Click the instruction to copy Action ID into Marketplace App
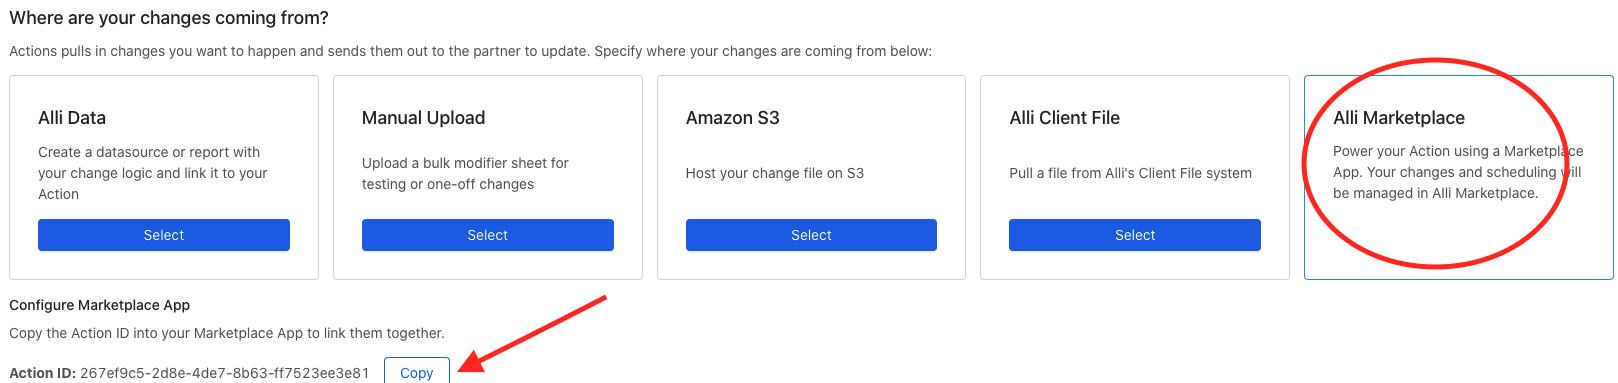This screenshot has height=383, width=1618. (x=227, y=333)
